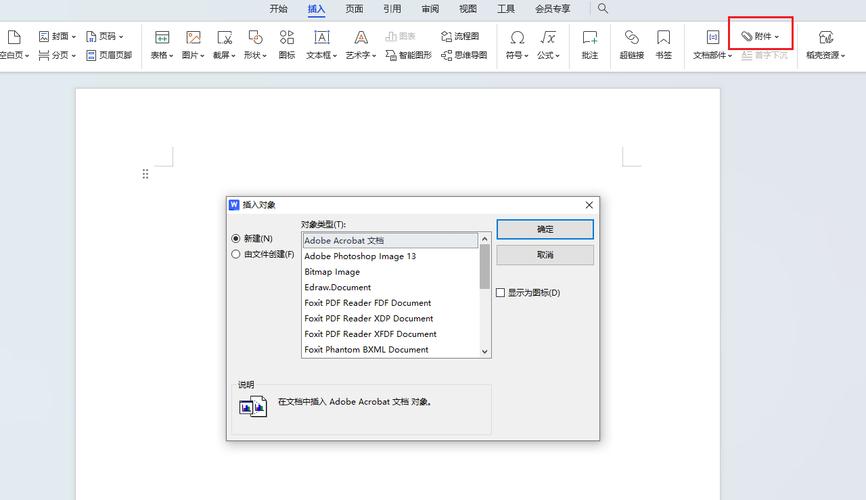Click the 智能图形 smart graphic button

click(409, 55)
